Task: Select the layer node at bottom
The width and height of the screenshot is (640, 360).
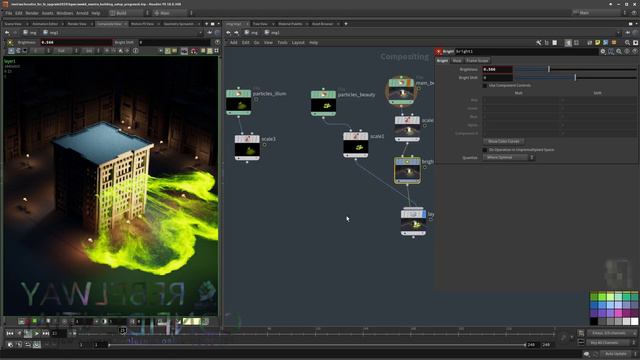Action: (x=413, y=222)
